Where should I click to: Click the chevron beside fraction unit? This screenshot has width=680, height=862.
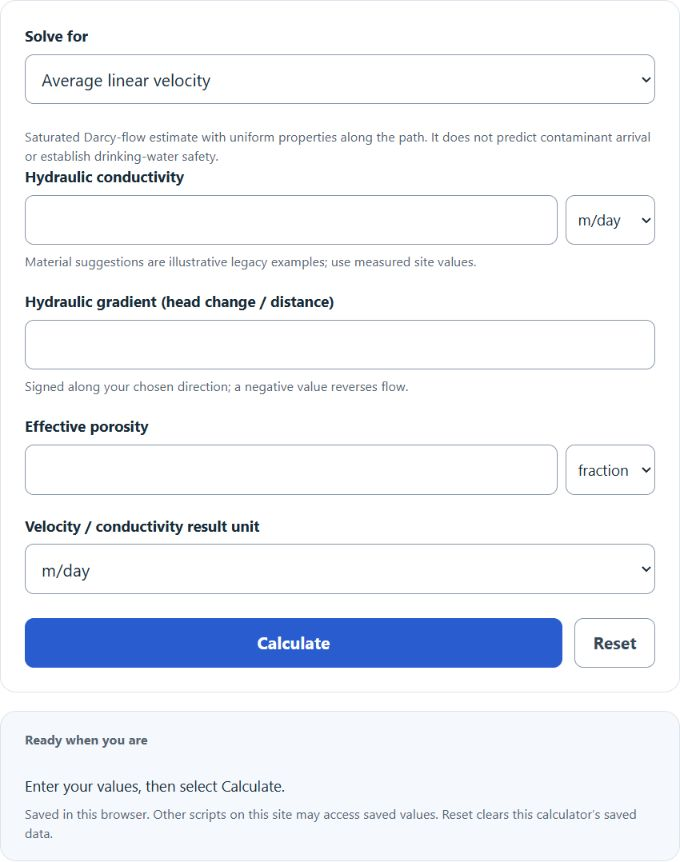pos(646,470)
